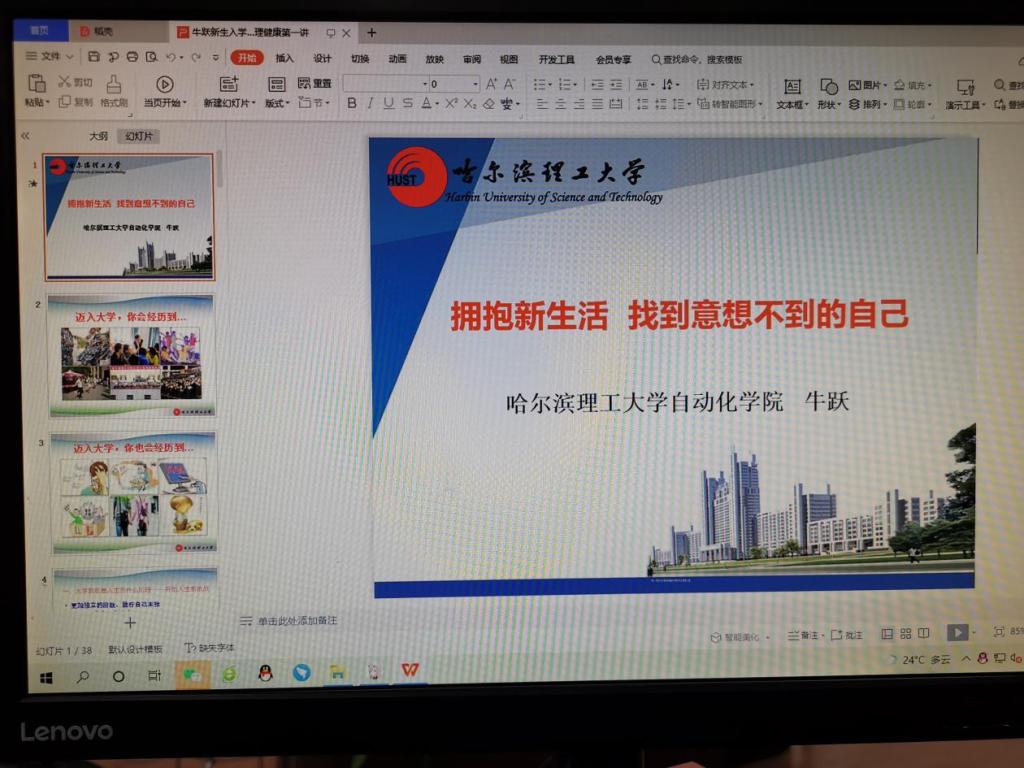The width and height of the screenshot is (1024, 768).
Task: Click the 智能美化 button in status bar
Action: tap(735, 636)
